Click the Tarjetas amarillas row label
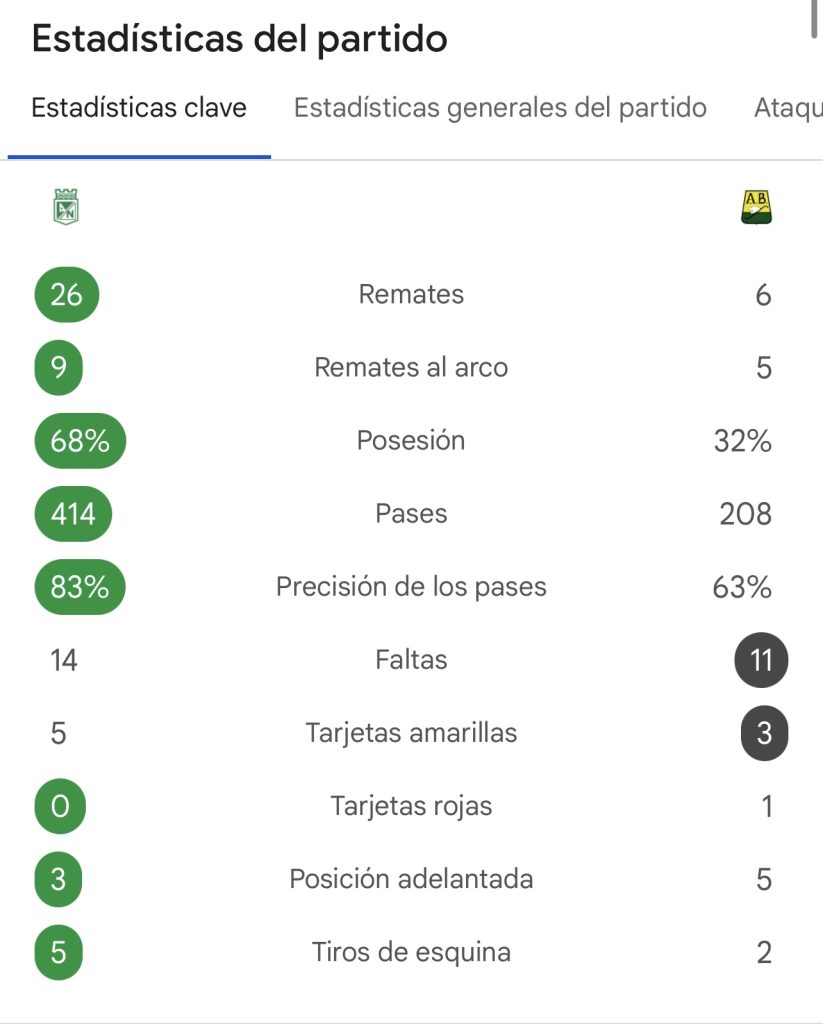The image size is (823, 1024). 411,733
